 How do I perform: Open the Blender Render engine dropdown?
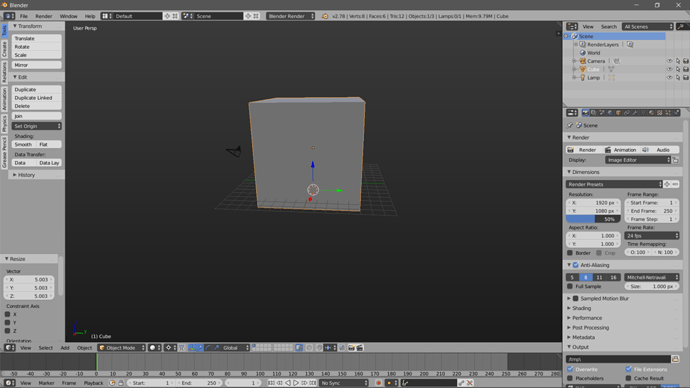[x=290, y=16]
